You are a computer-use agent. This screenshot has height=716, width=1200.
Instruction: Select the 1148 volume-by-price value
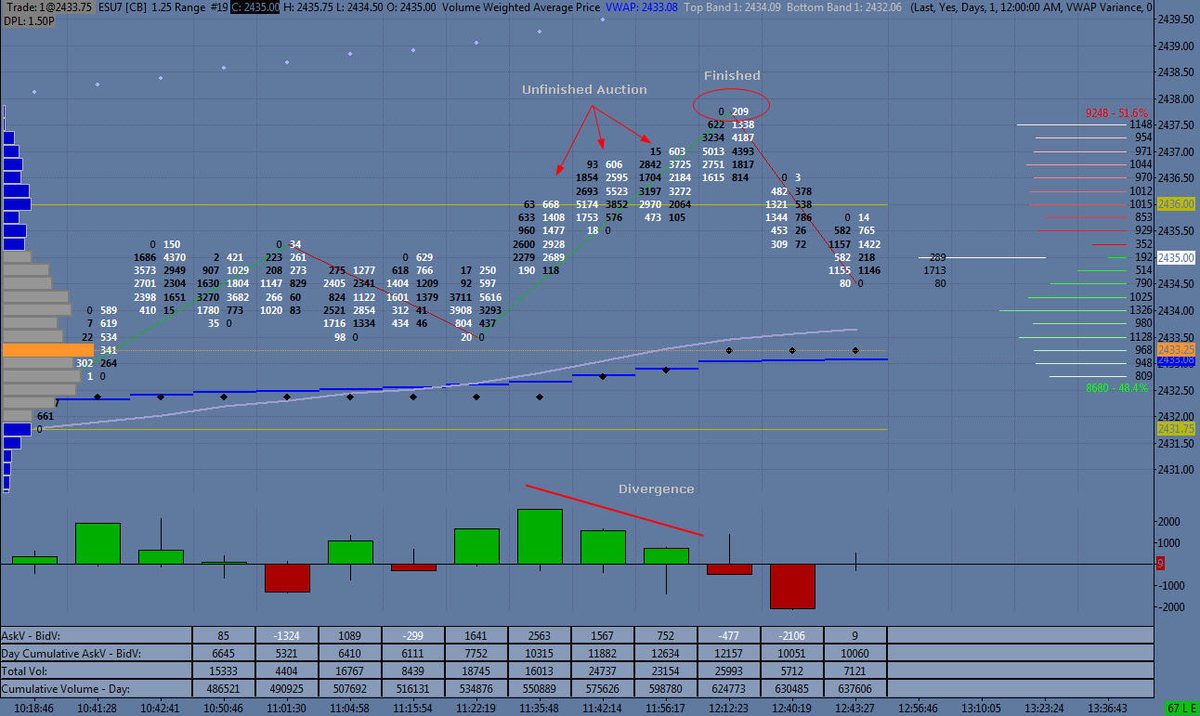pos(1140,125)
